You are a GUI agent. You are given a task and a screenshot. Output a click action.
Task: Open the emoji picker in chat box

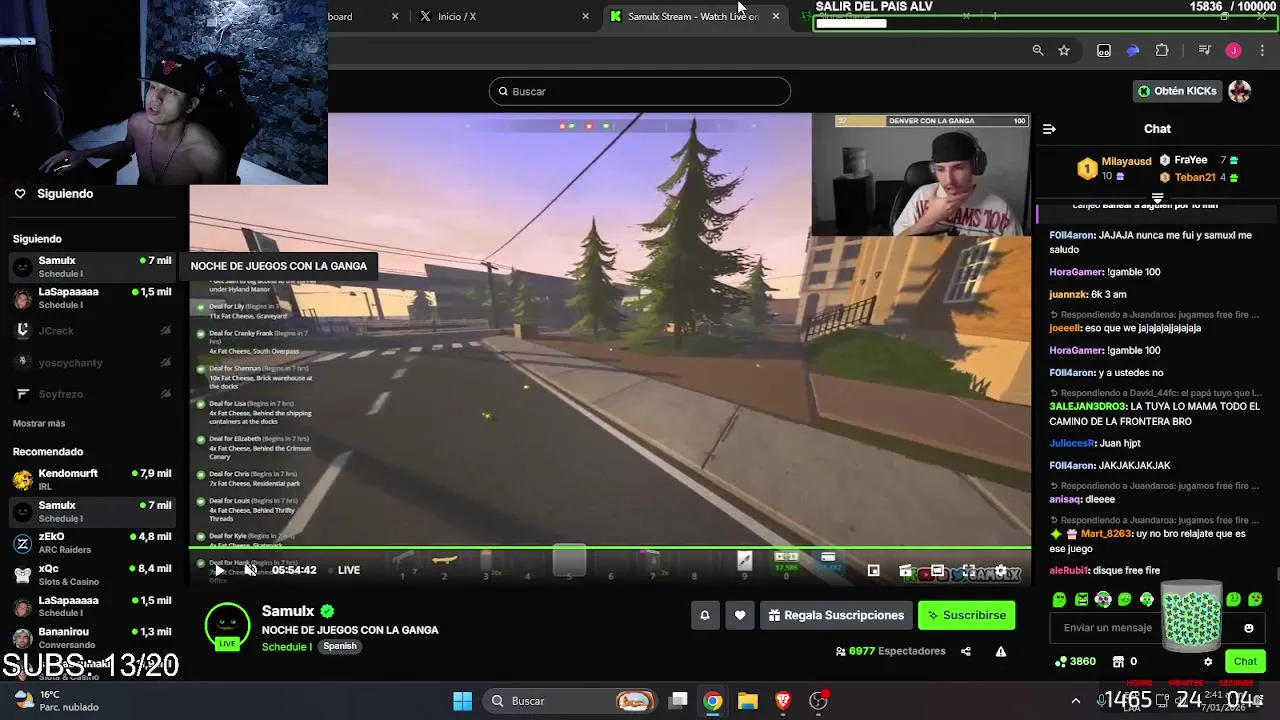(x=1248, y=628)
